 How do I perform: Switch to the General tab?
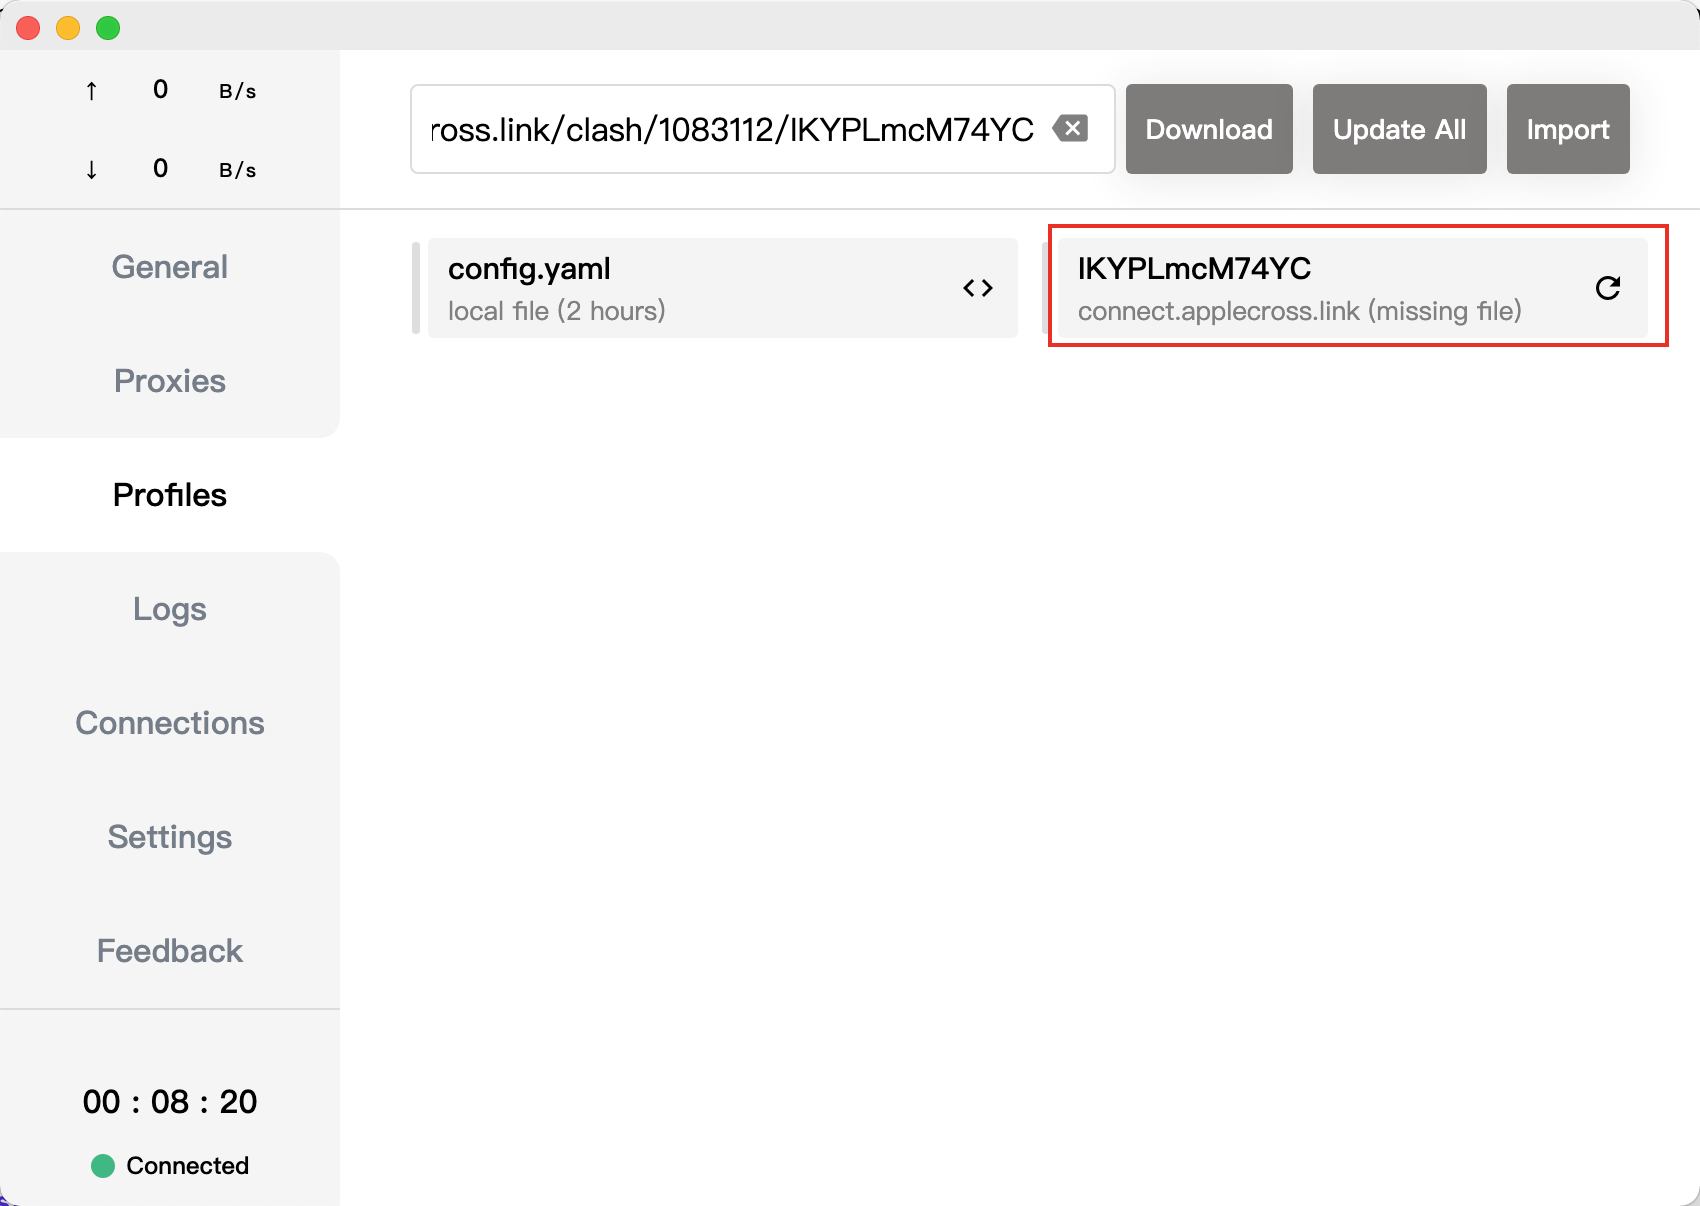tap(169, 267)
